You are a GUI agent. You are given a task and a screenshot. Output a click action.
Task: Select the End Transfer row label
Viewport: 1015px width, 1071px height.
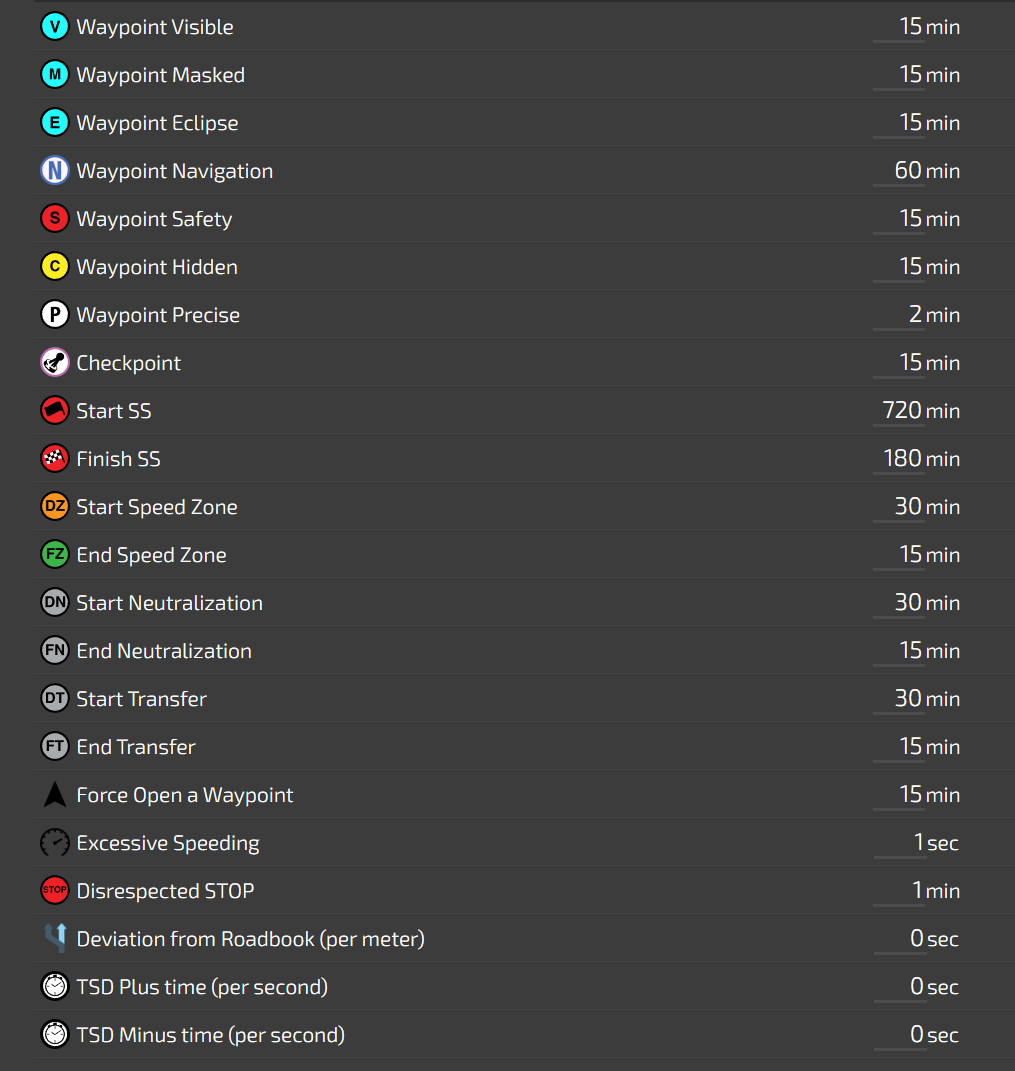coord(136,747)
